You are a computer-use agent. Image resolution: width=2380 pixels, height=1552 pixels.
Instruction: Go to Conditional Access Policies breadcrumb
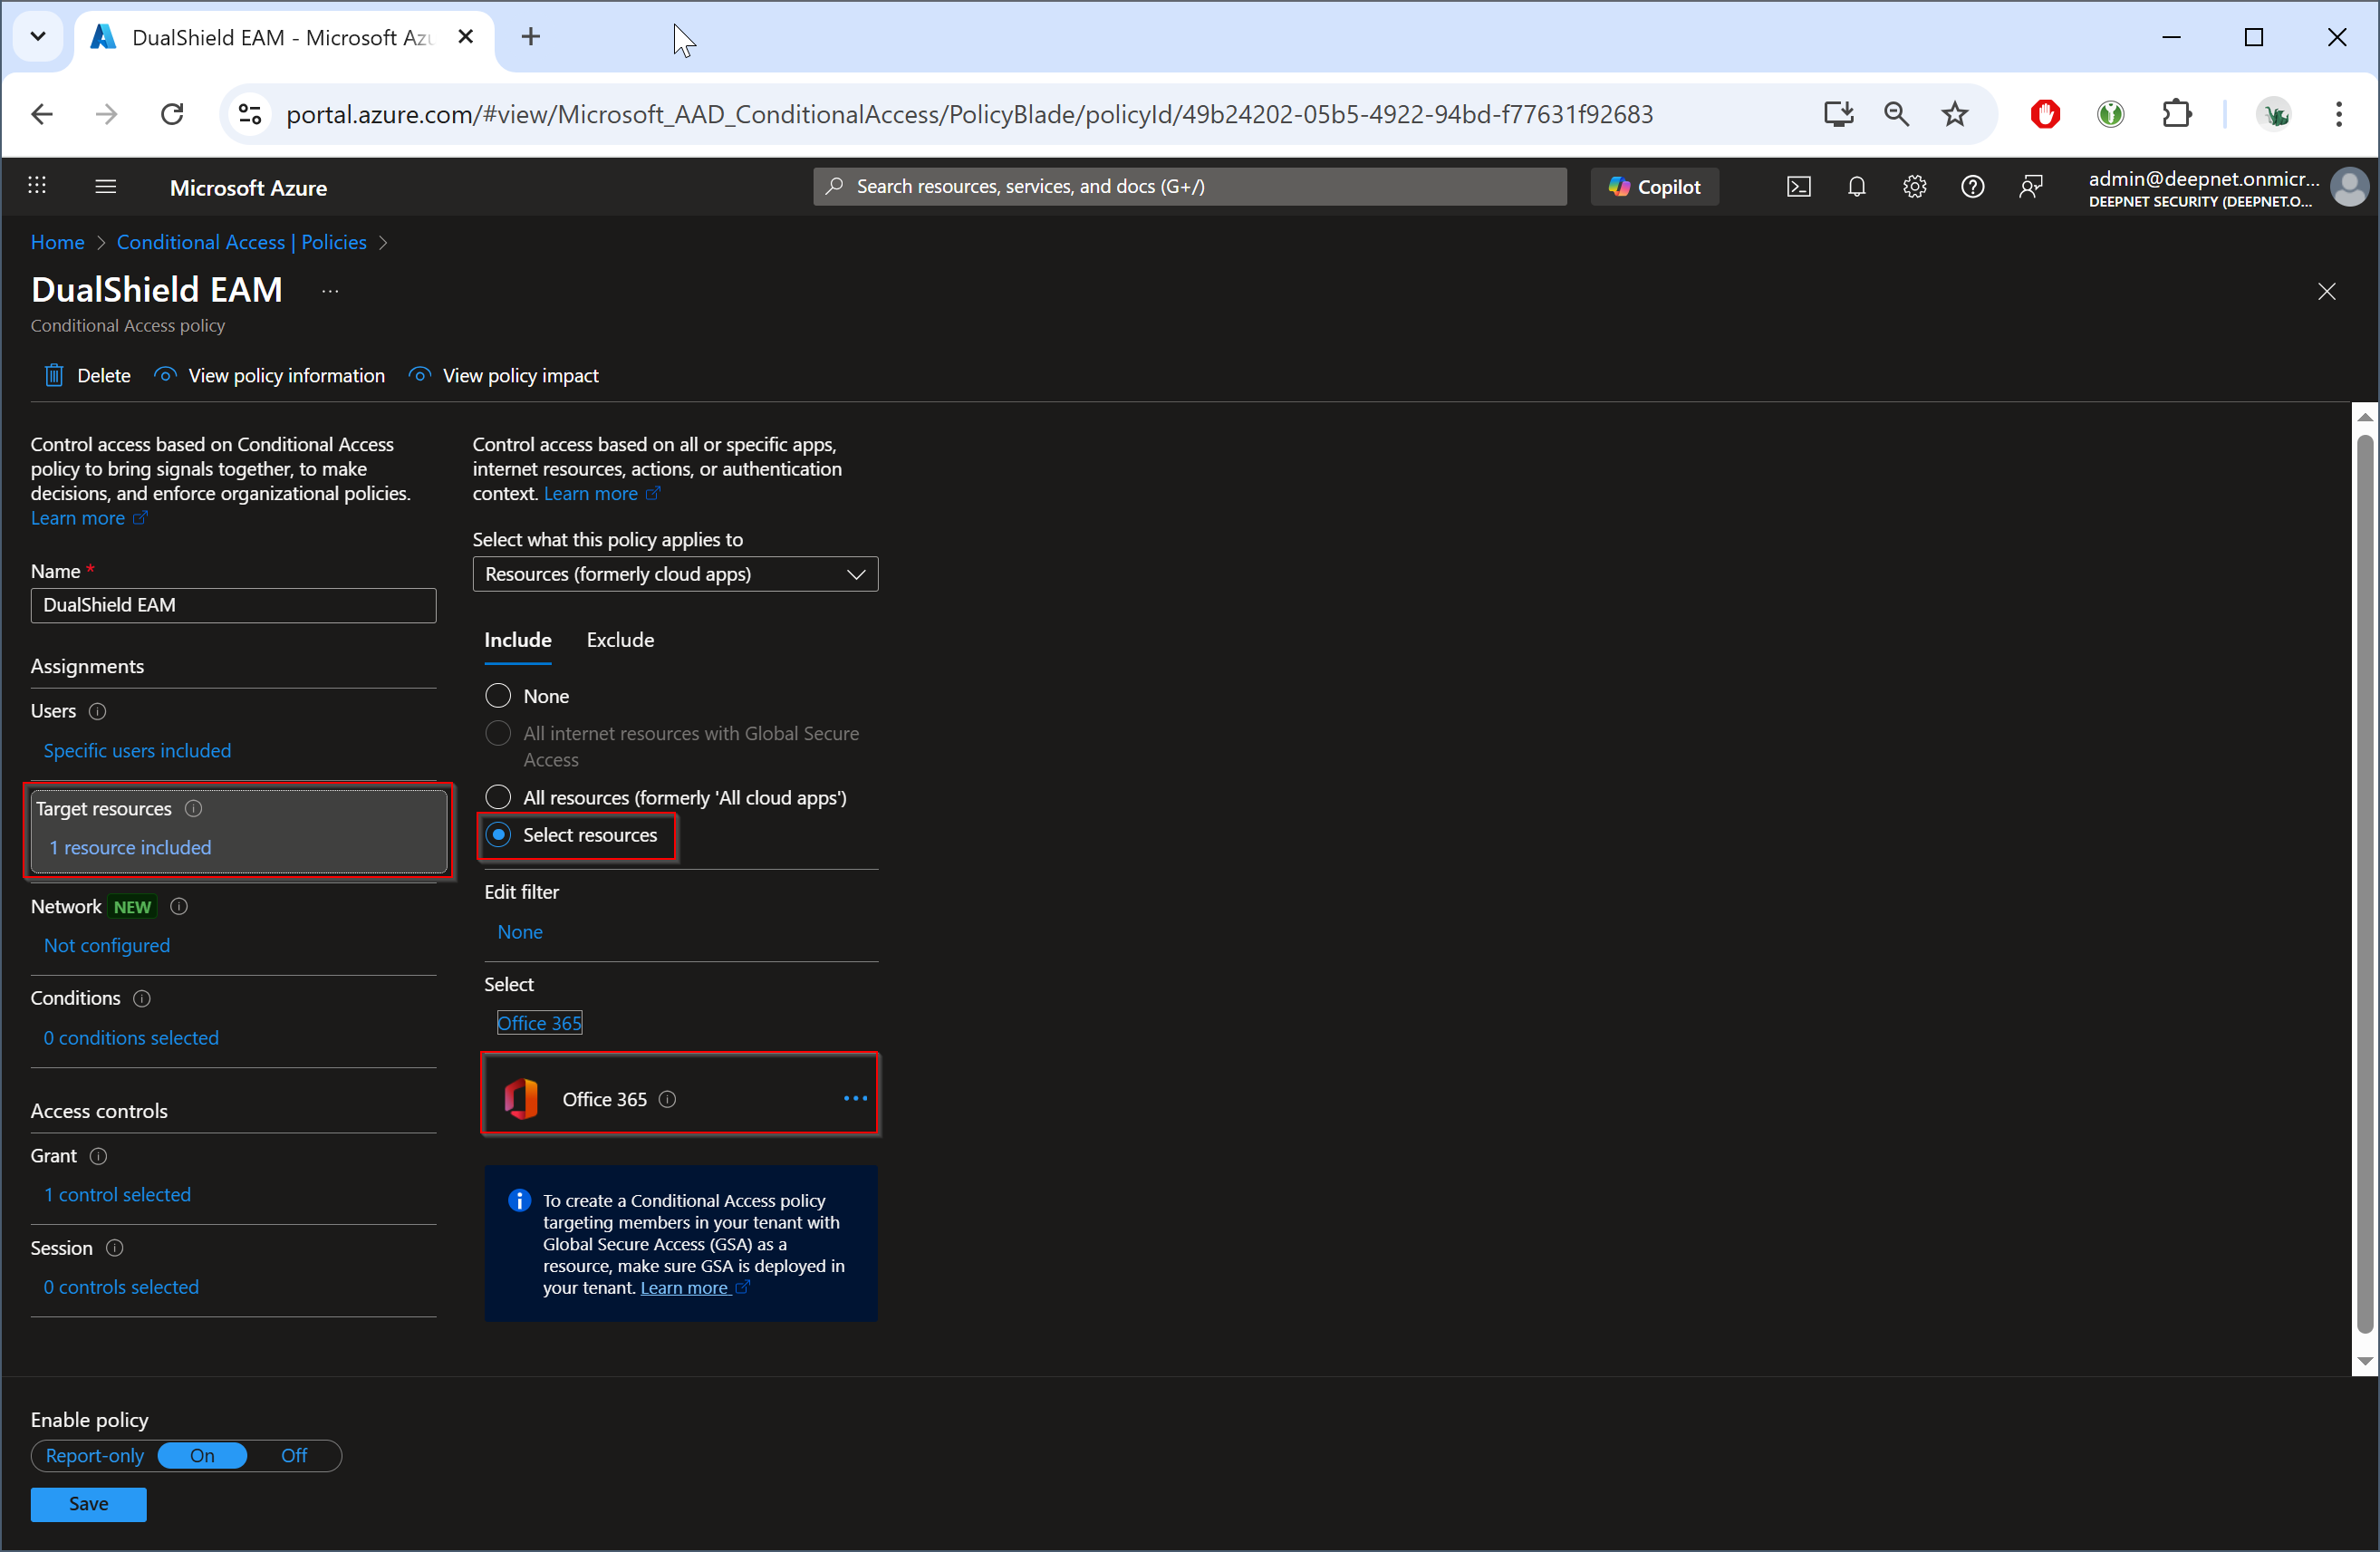point(241,242)
